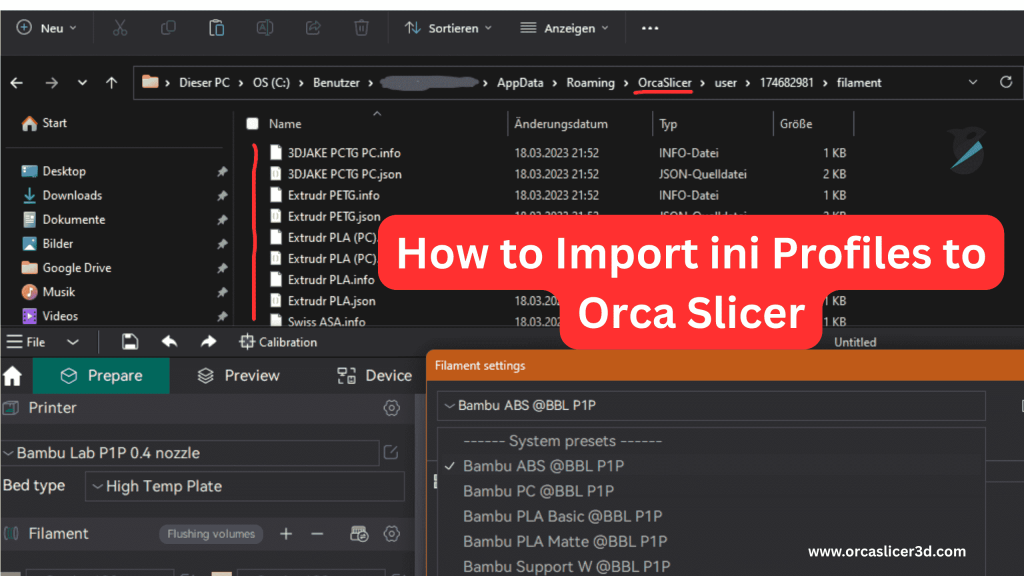The width and height of the screenshot is (1024, 576).
Task: Click the Flushing volumes button
Action: click(x=210, y=533)
